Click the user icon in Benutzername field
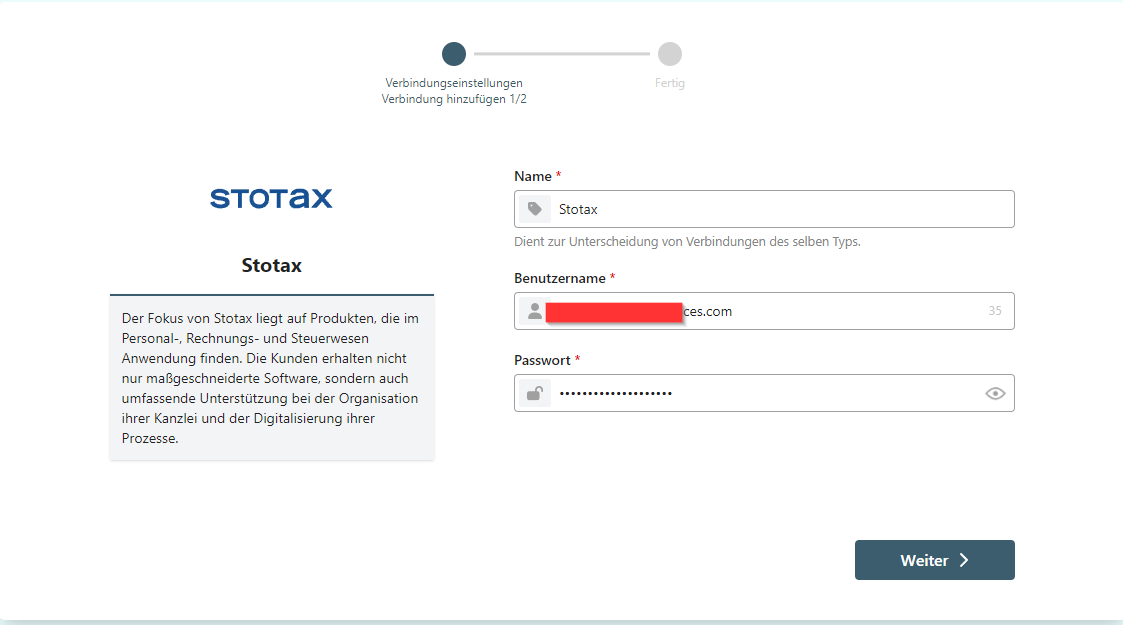This screenshot has height=625, width=1123. (x=534, y=311)
